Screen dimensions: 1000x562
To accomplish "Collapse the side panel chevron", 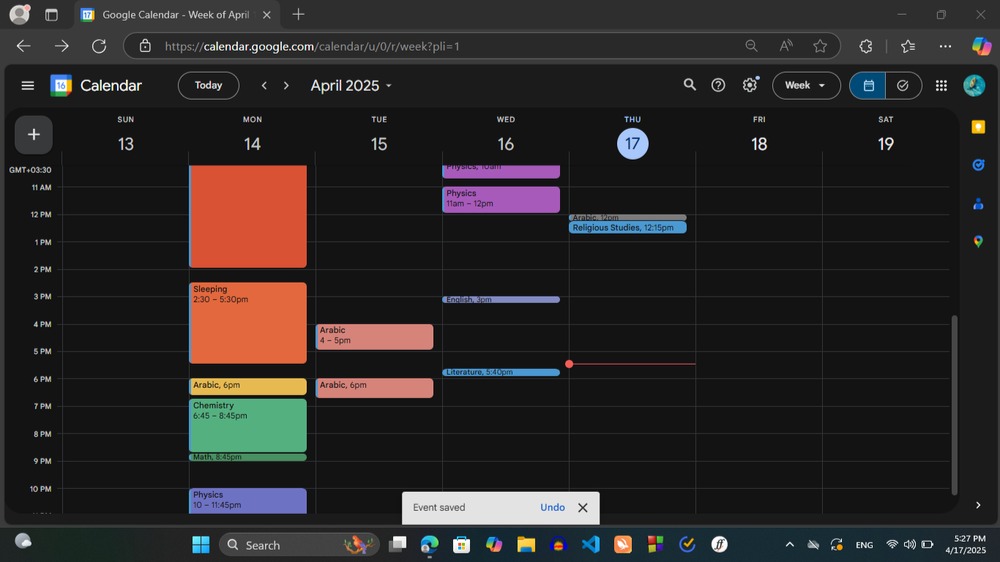I will pos(978,505).
